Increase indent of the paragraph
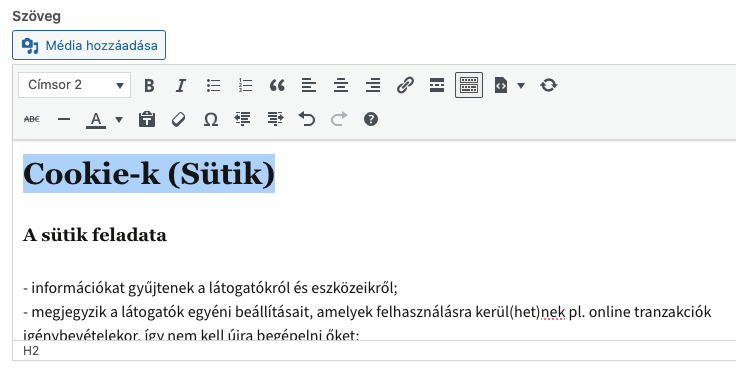 tap(275, 119)
